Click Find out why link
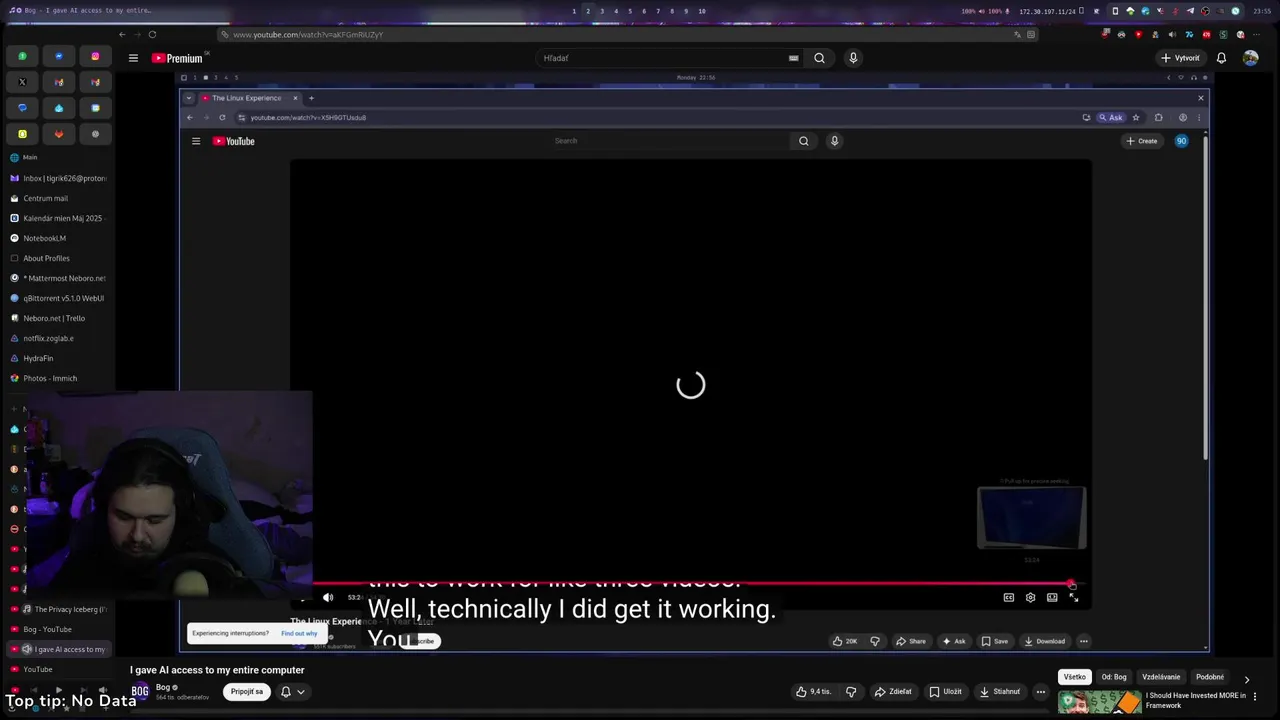This screenshot has height=720, width=1280. coord(299,633)
